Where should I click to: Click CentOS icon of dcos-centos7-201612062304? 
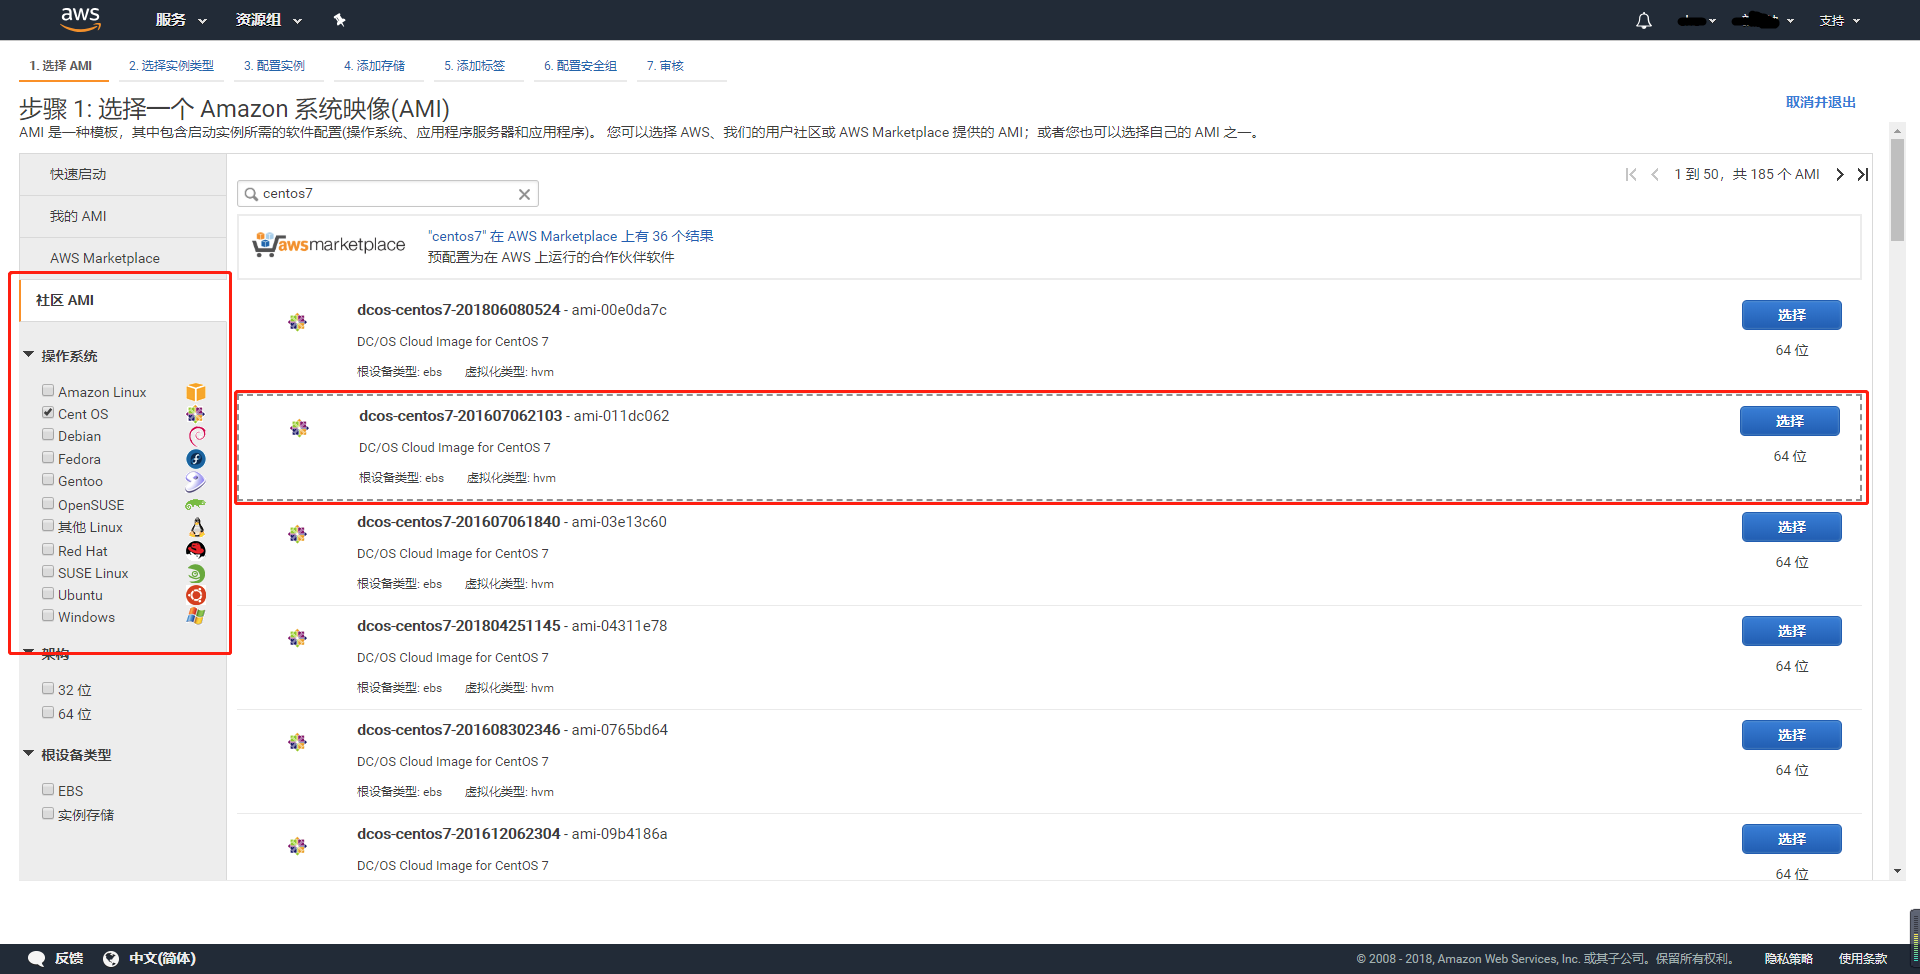(x=297, y=846)
